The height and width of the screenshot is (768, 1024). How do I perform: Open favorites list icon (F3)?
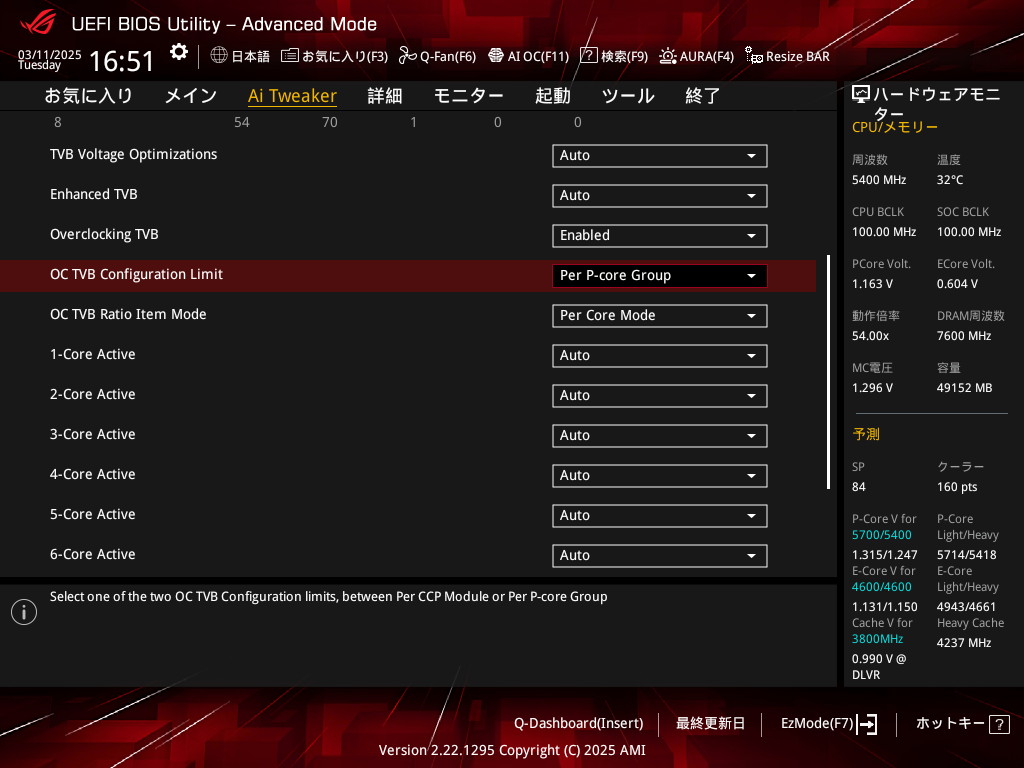tap(289, 56)
